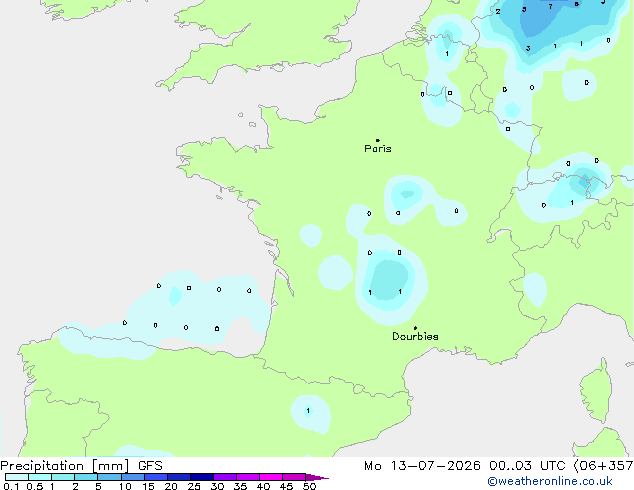634x490 pixels.
Task: Click the '0.5' legend scale label
Action: tap(35, 486)
